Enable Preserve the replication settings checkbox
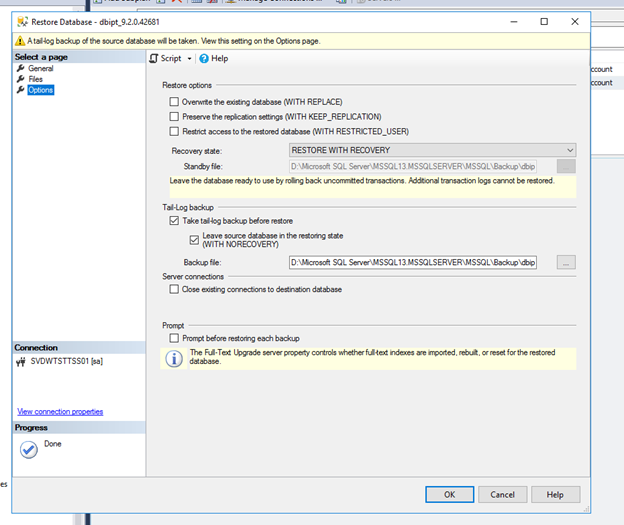 coord(174,117)
